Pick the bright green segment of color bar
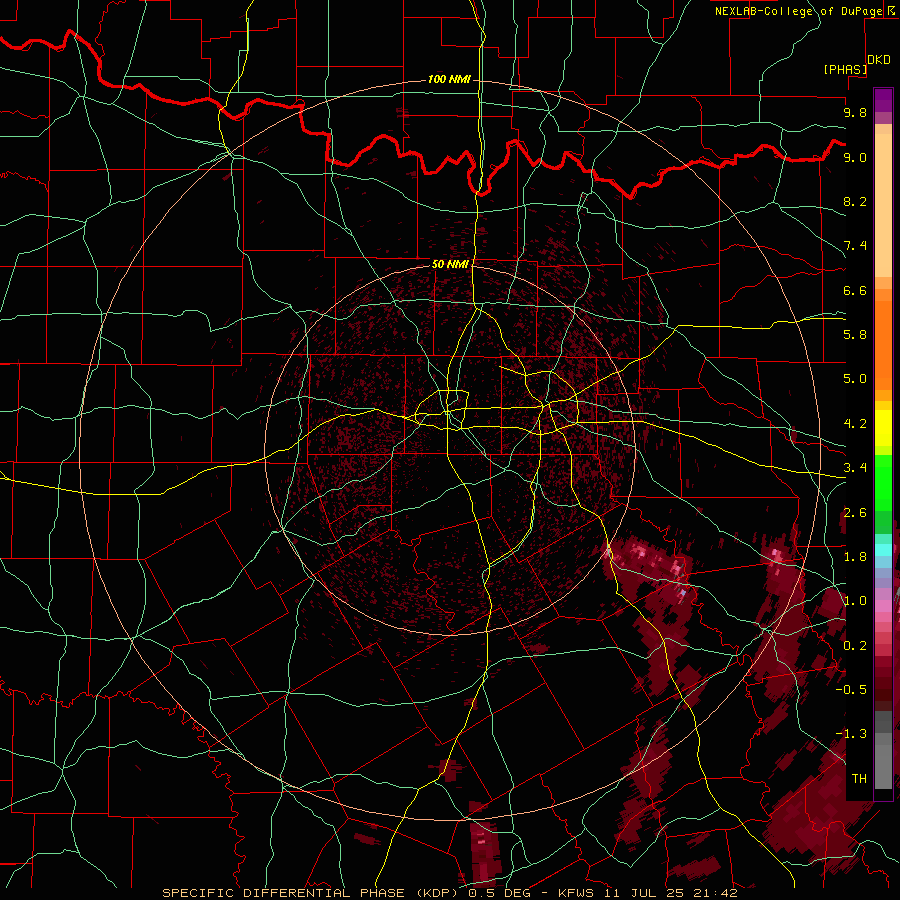The height and width of the screenshot is (900, 900). (883, 482)
